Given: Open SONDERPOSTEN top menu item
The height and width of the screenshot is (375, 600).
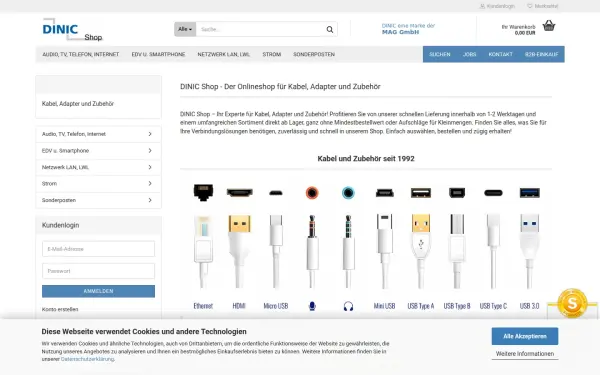Looking at the screenshot, I should pyautogui.click(x=314, y=54).
